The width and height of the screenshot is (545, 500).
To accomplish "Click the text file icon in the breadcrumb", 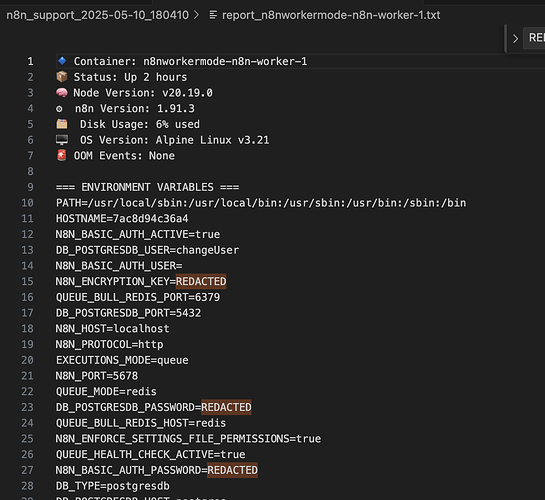I will click(x=213, y=15).
